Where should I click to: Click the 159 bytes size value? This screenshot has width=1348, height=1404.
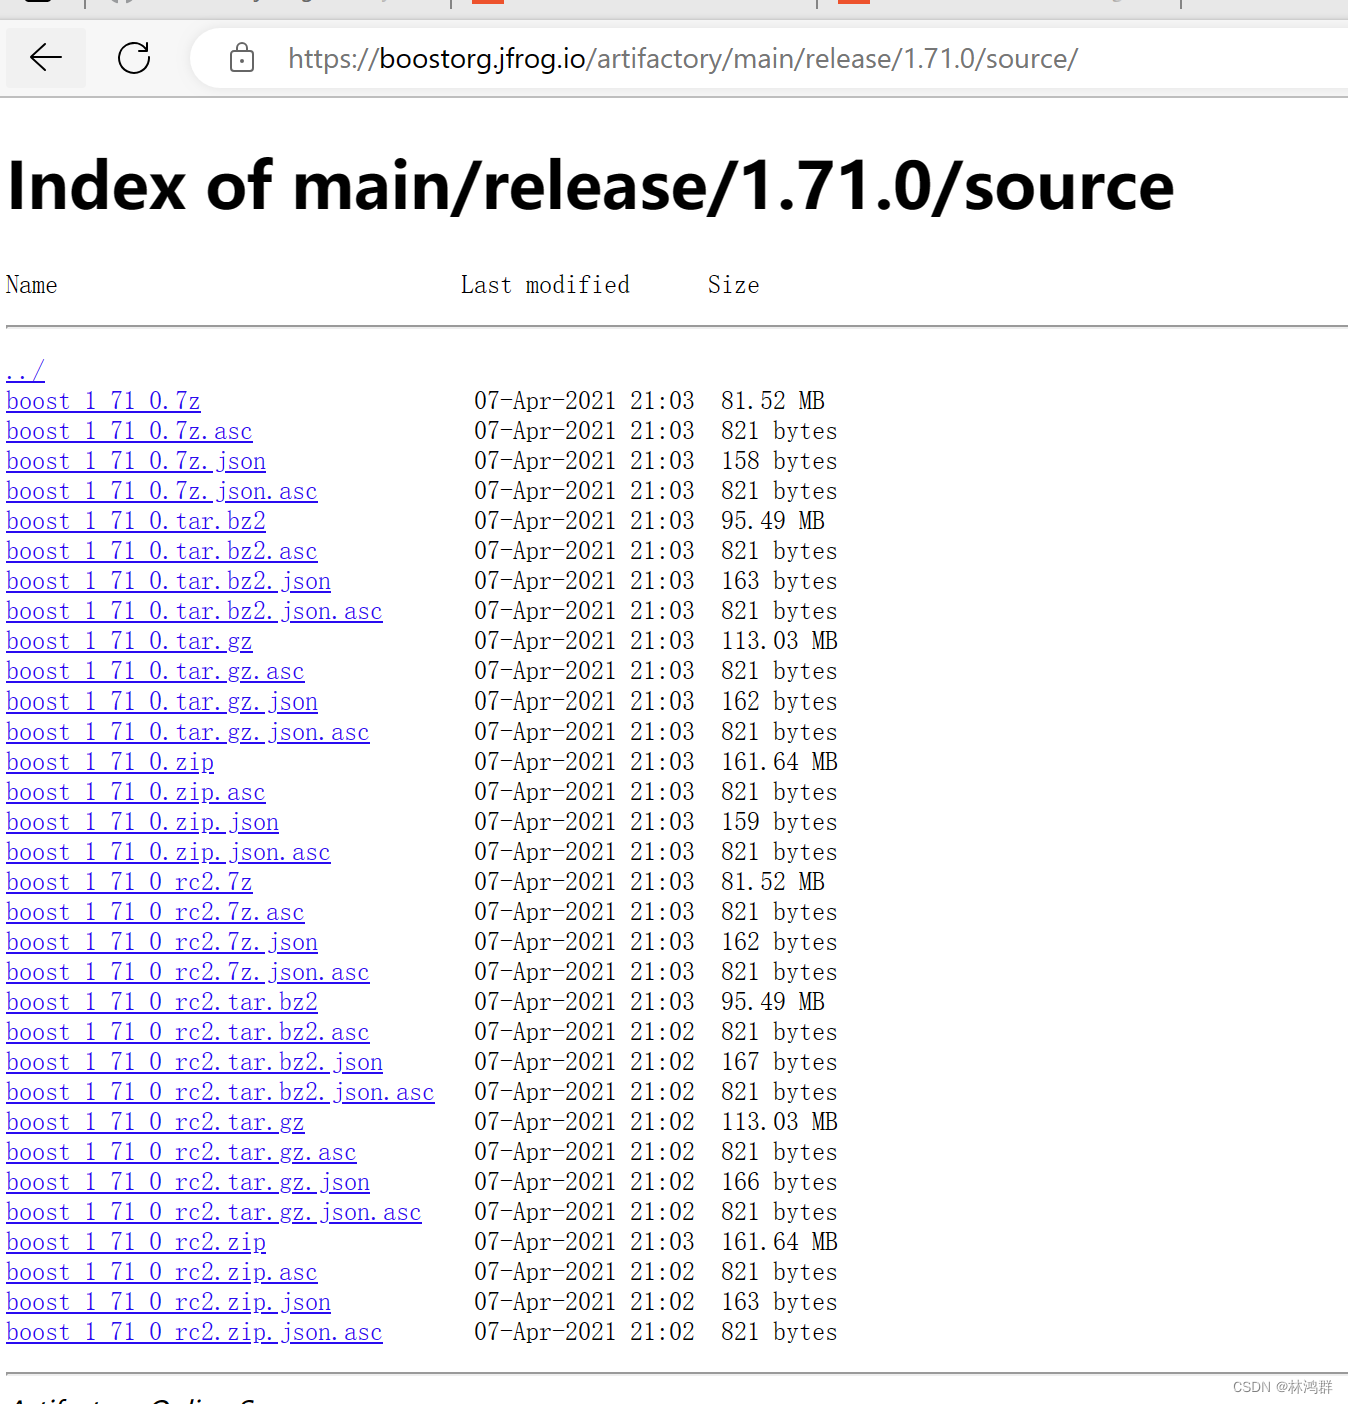coord(780,822)
